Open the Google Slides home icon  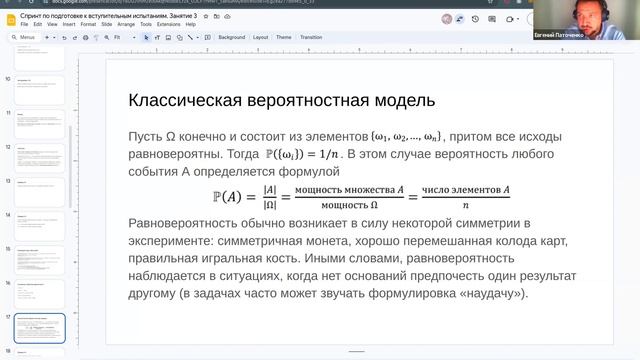(x=11, y=20)
